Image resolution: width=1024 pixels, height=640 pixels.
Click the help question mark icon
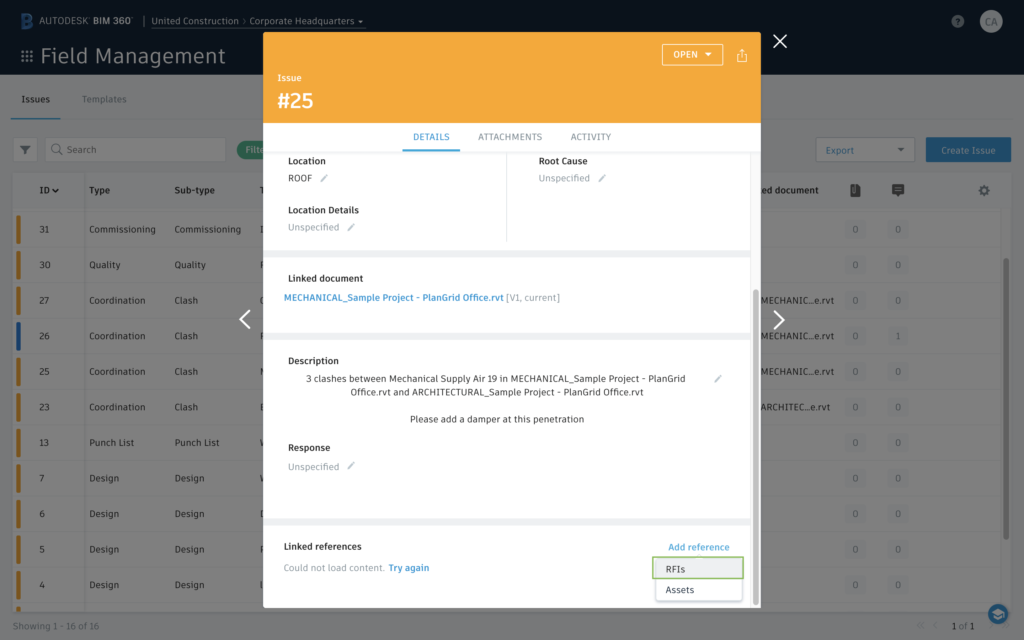pyautogui.click(x=957, y=20)
